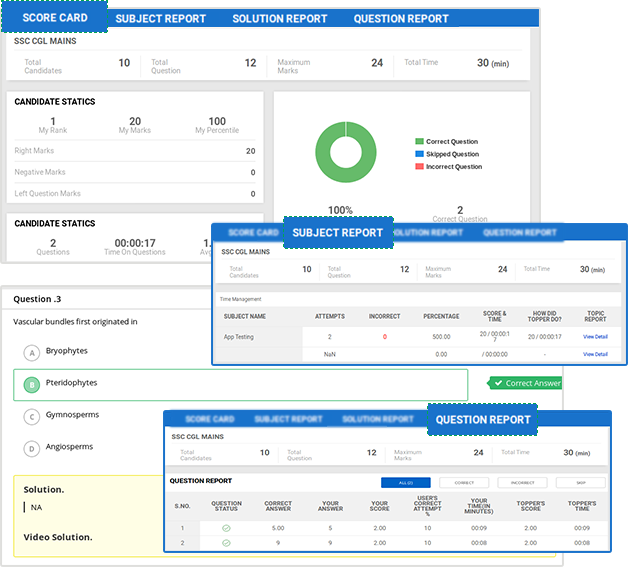Filter question report by INCORRECT button

(x=522, y=483)
